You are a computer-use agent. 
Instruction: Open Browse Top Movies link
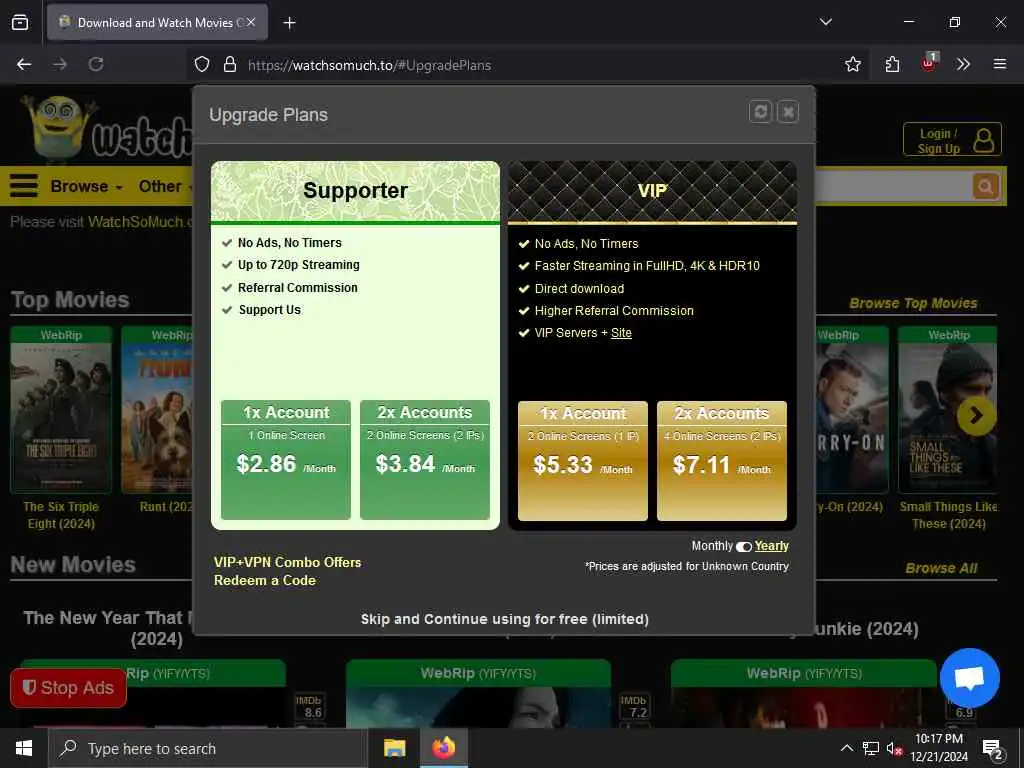point(913,303)
